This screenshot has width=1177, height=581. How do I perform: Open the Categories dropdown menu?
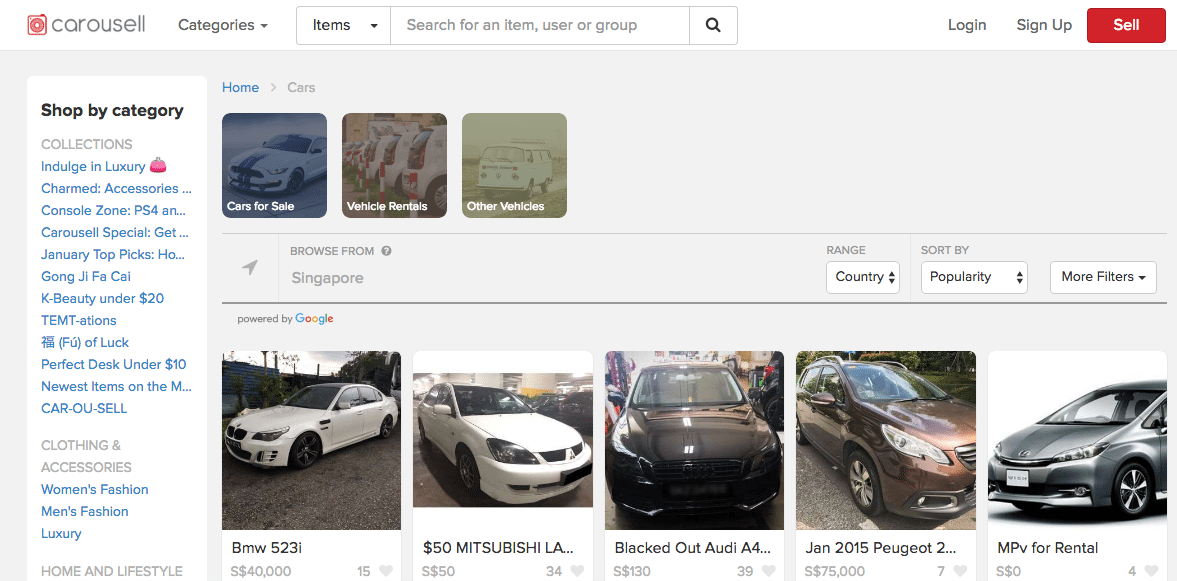[223, 25]
